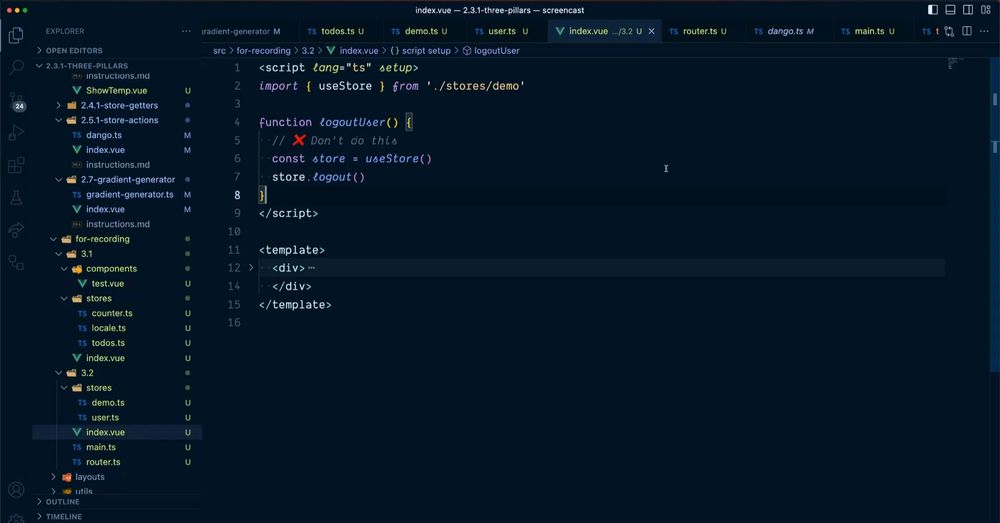Unfold the collapsed div at line 12

251,268
